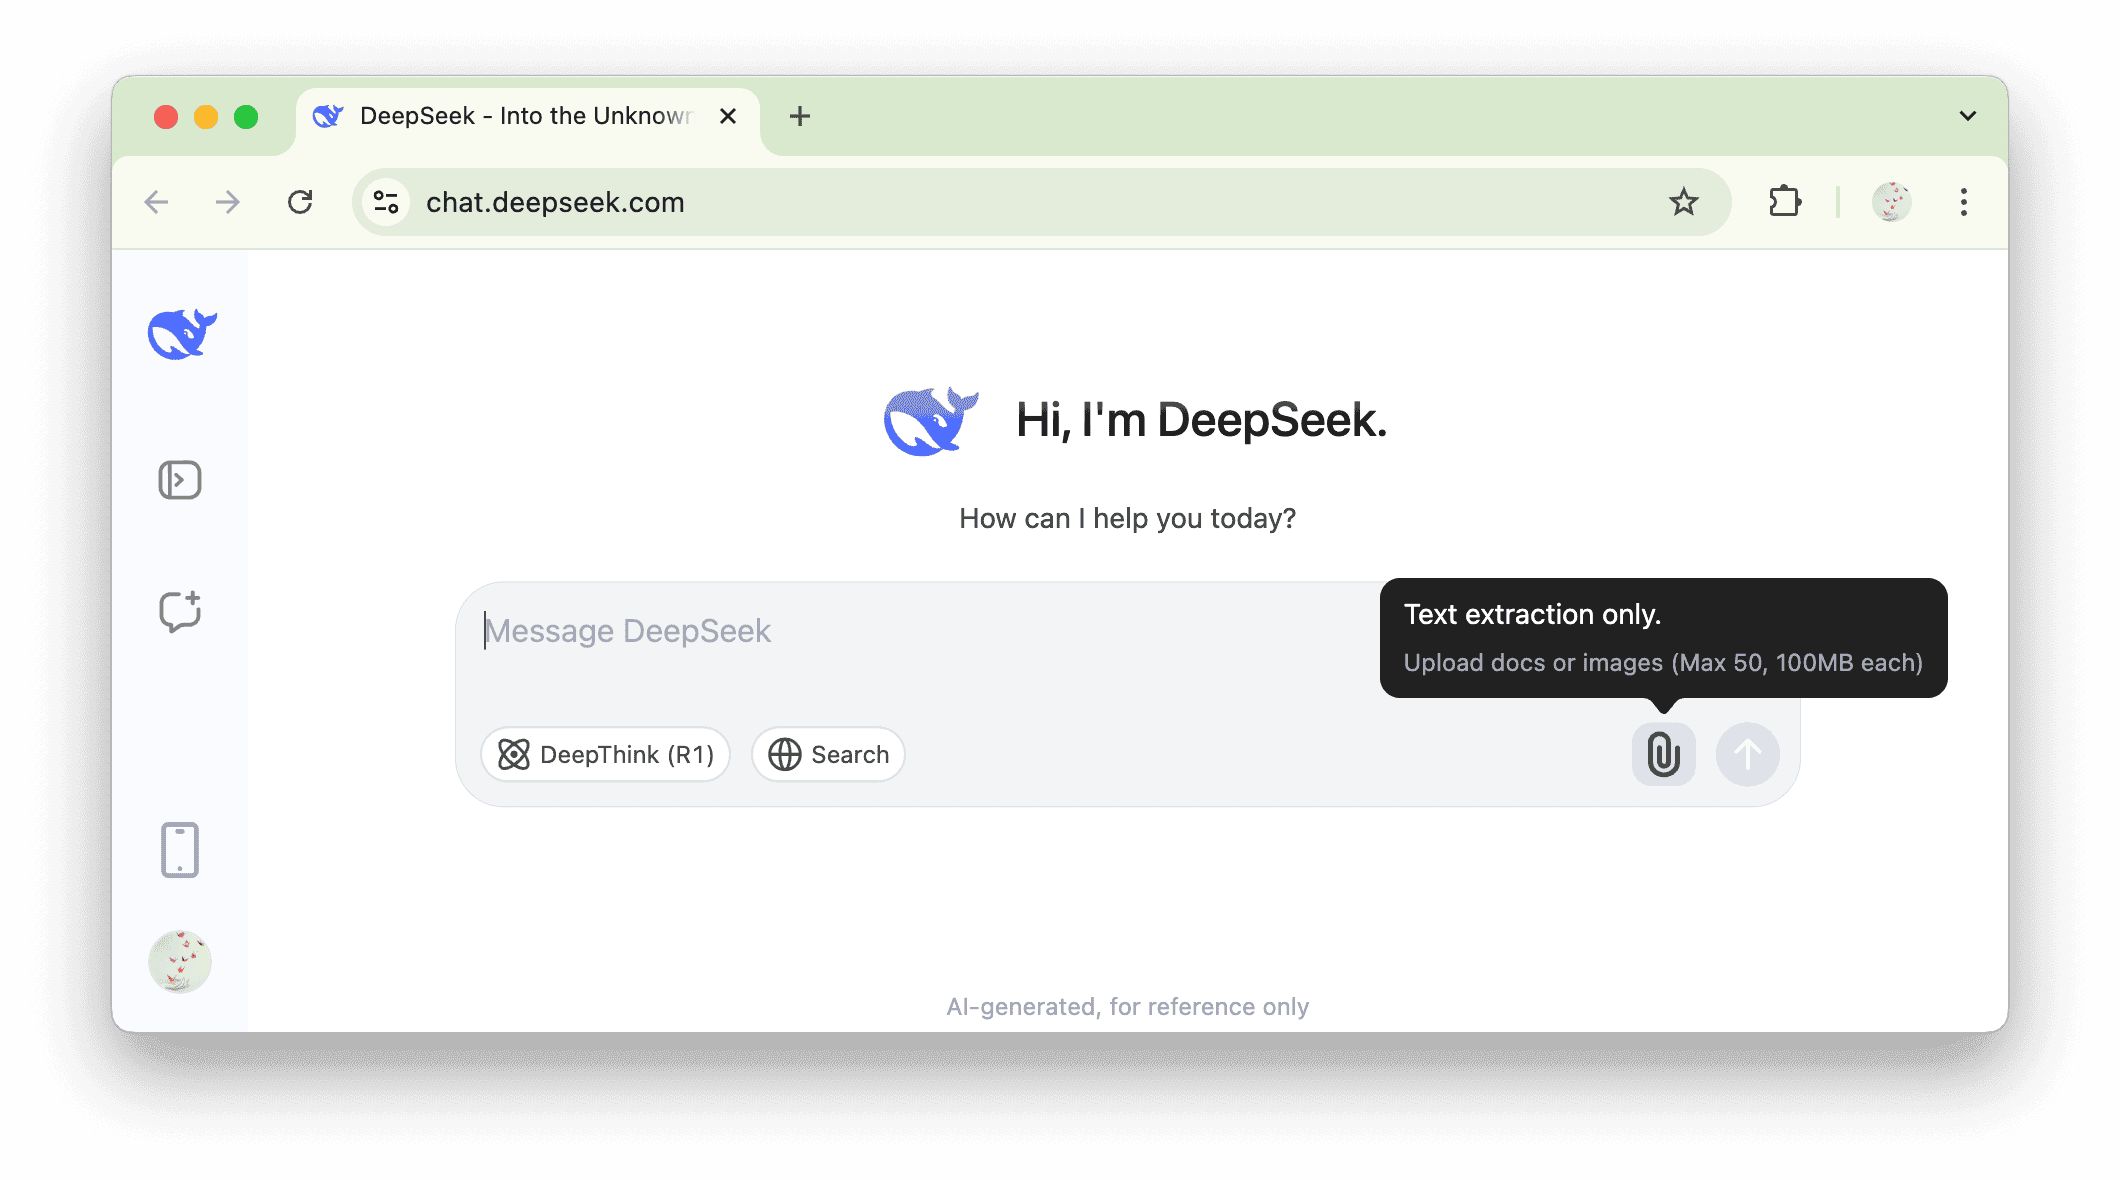Toggle DeepThink (R1) mode
Screen dimensions: 2120x1180
pos(606,754)
